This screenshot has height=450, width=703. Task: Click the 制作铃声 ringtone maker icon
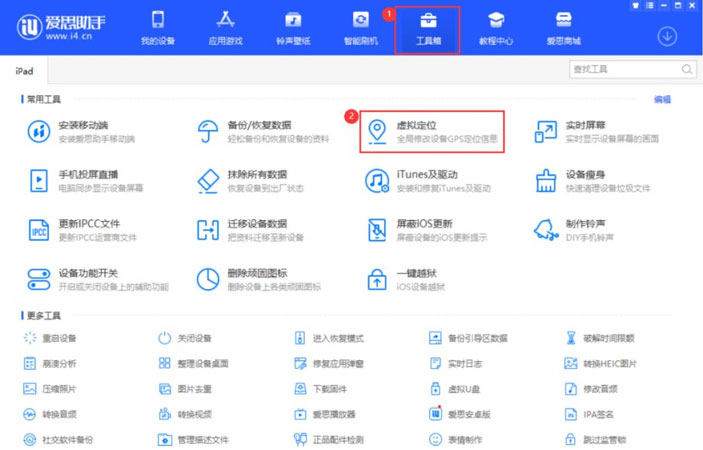coord(546,229)
